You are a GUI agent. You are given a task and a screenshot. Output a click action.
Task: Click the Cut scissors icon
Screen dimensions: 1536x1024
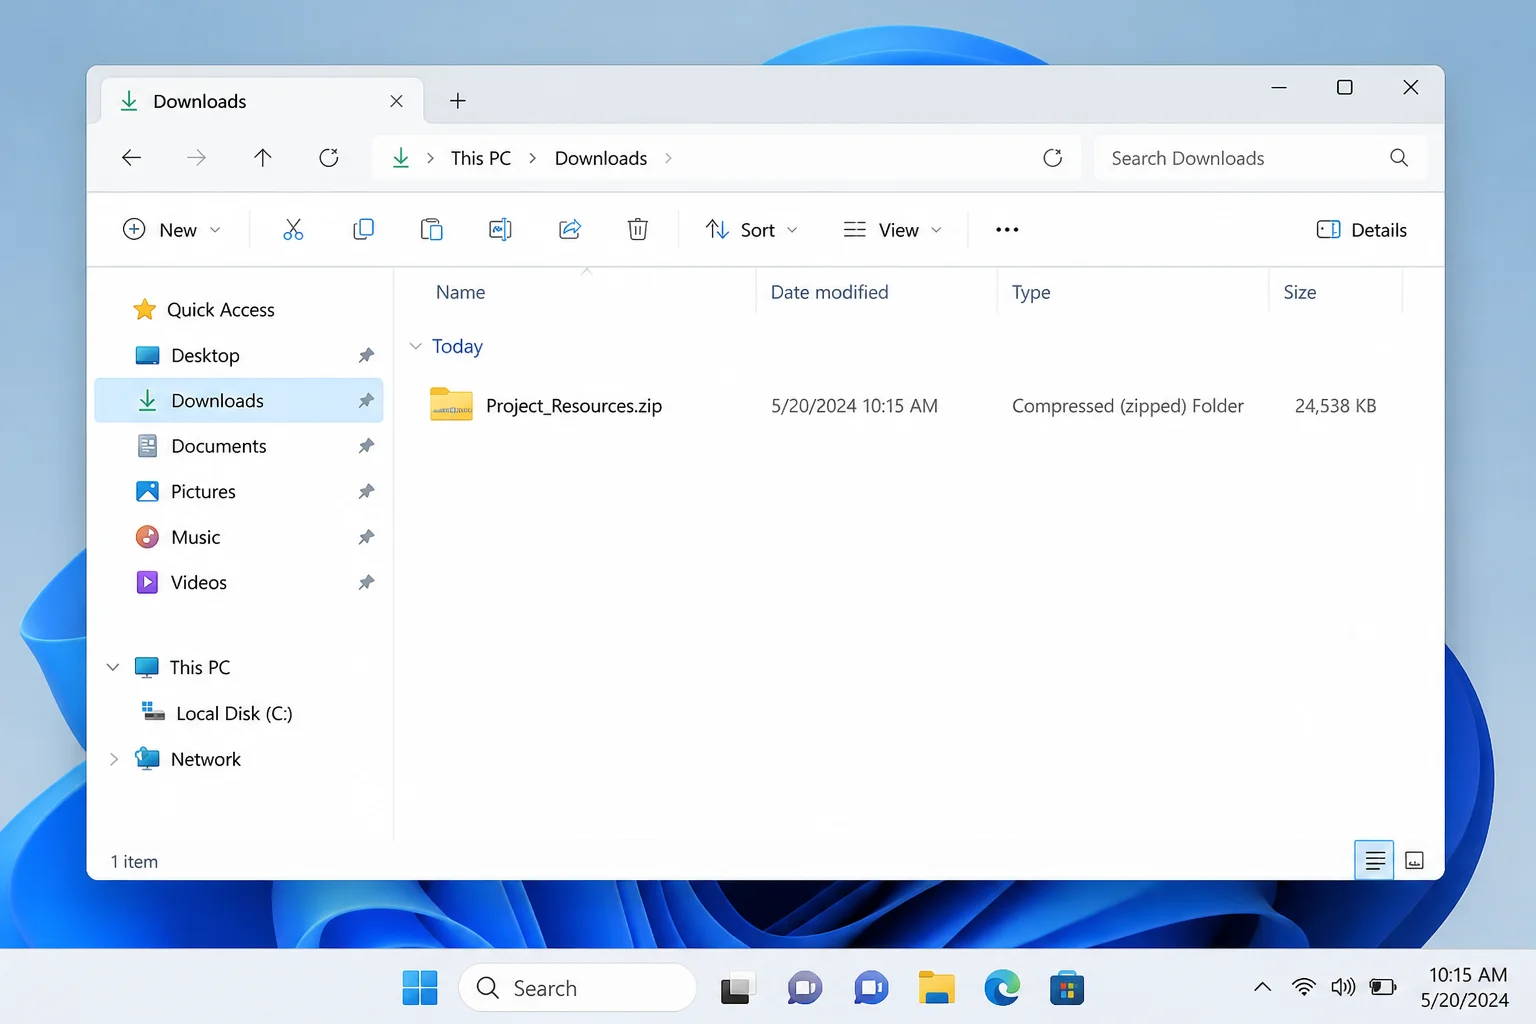[293, 230]
